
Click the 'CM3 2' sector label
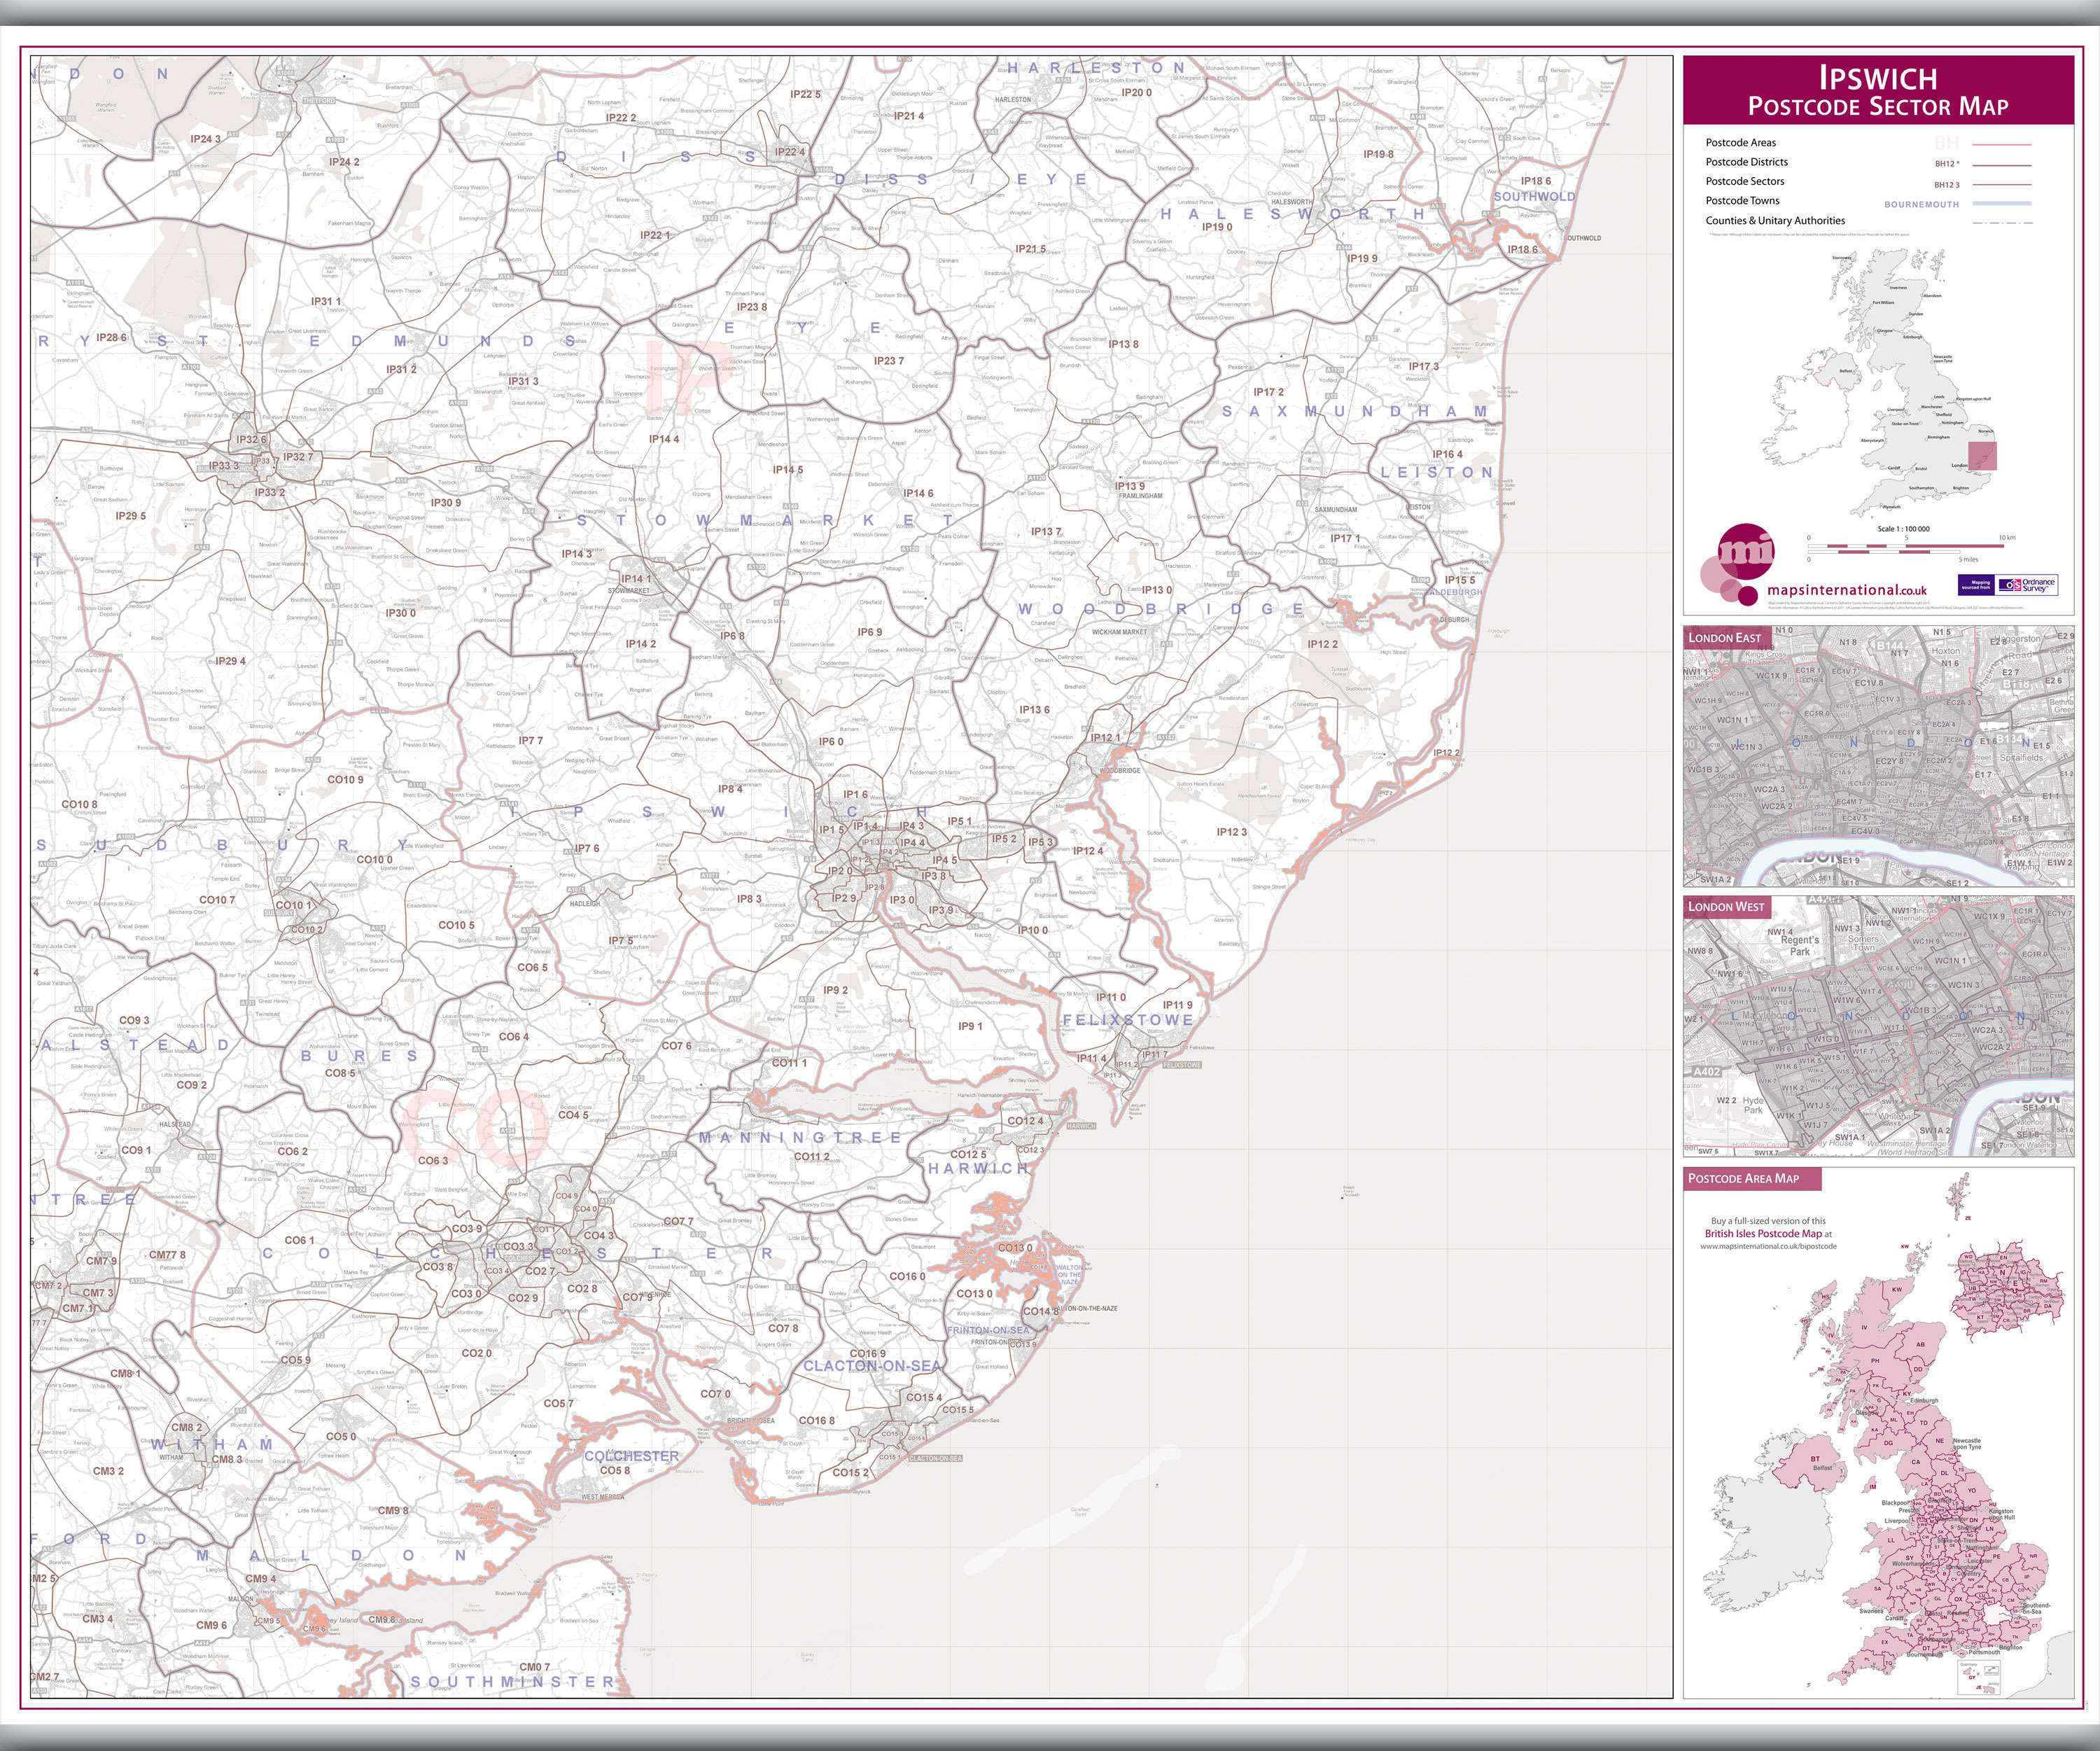[108, 1471]
